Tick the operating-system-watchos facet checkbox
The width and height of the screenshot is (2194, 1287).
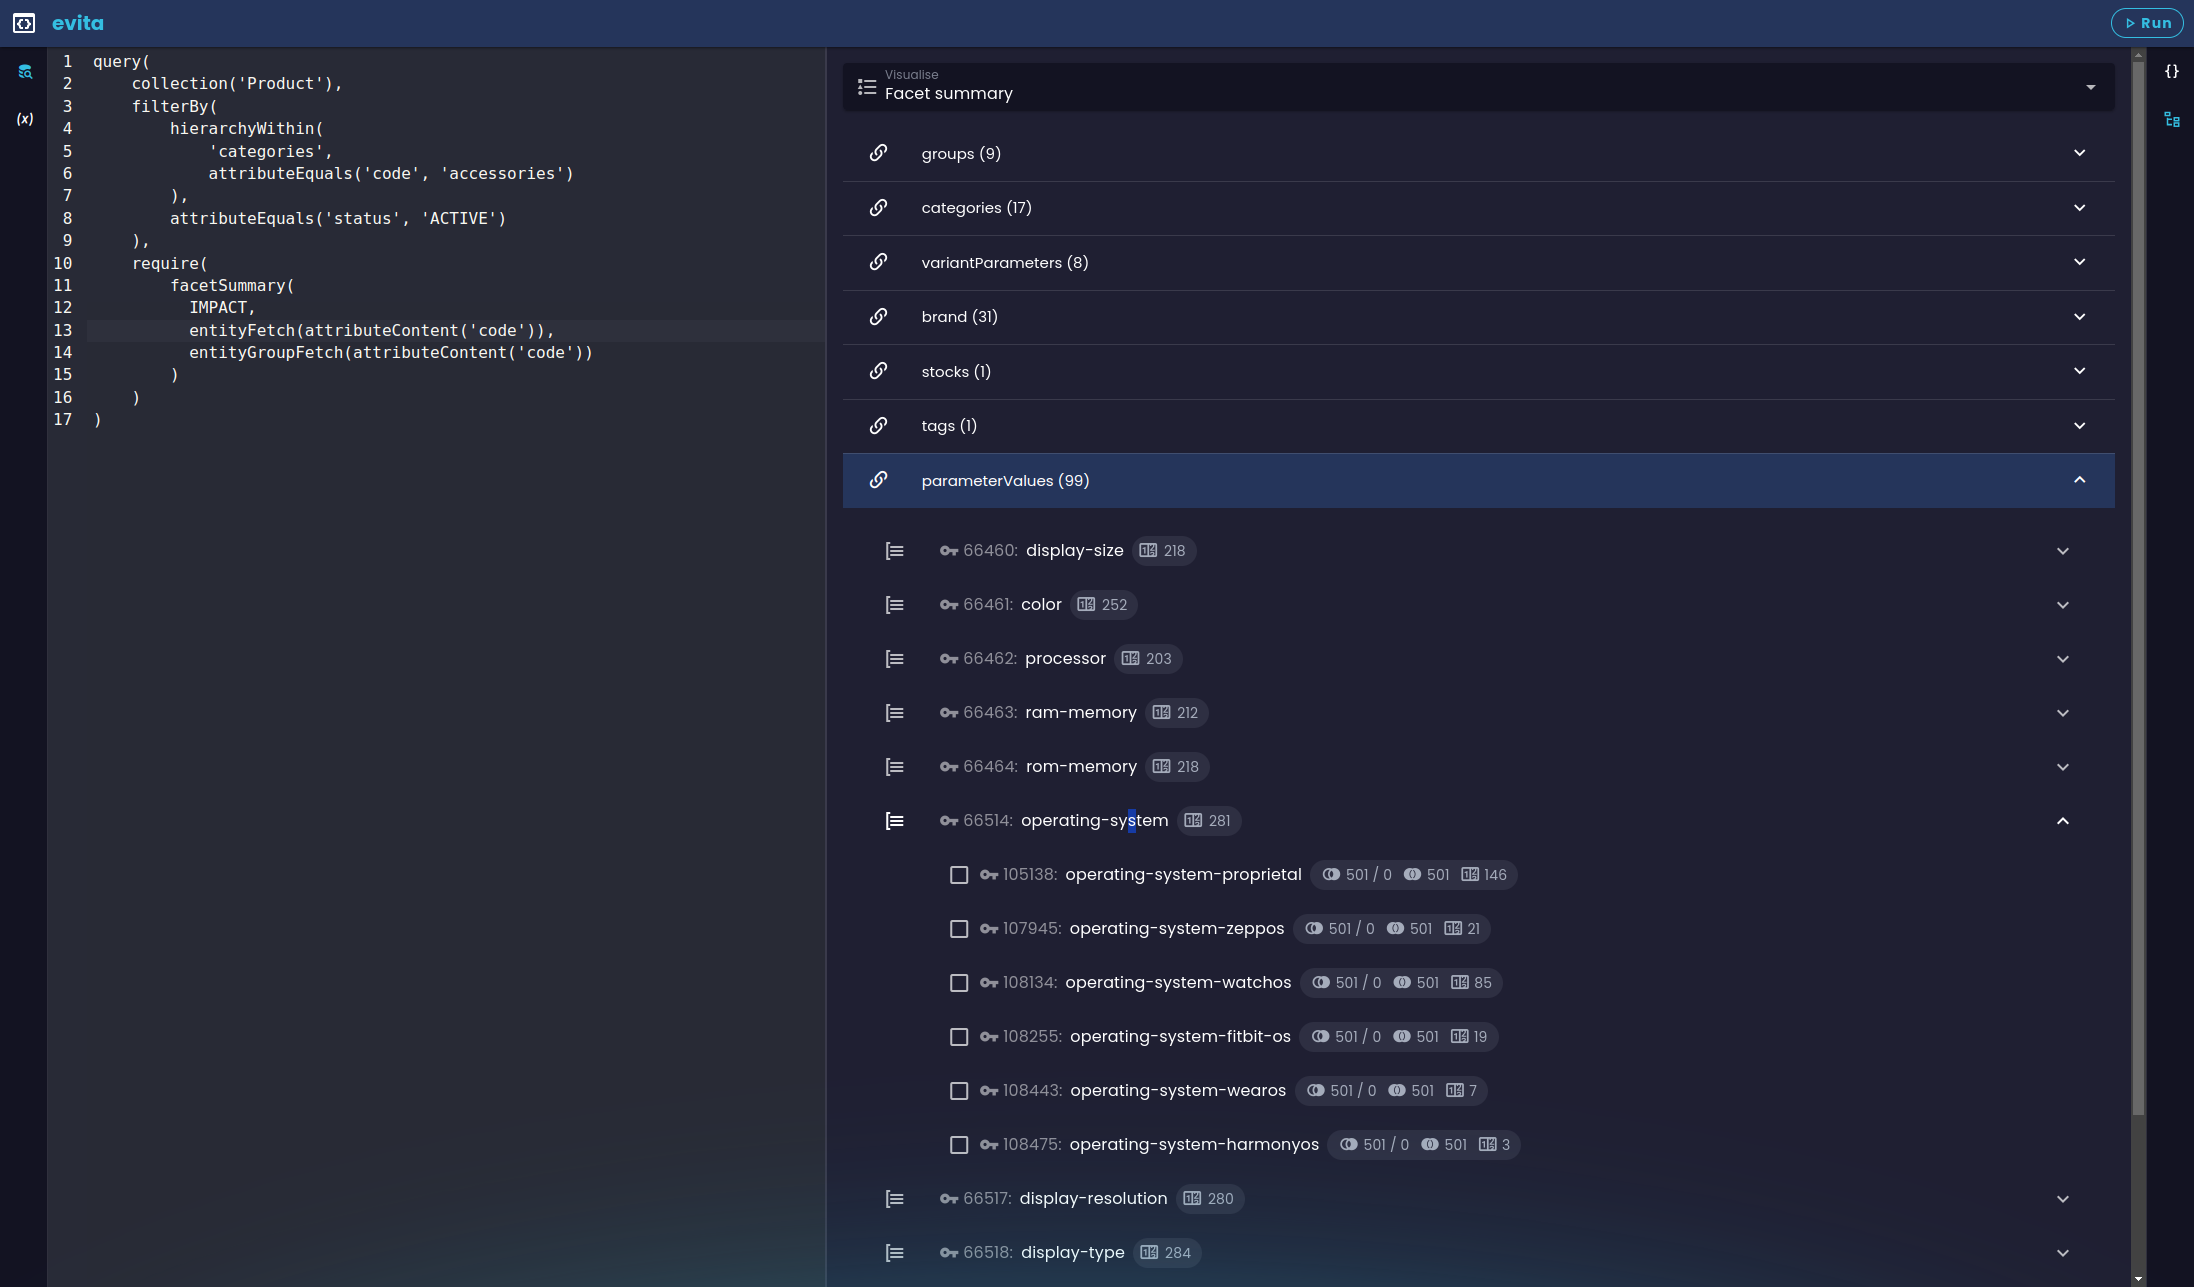click(x=959, y=983)
